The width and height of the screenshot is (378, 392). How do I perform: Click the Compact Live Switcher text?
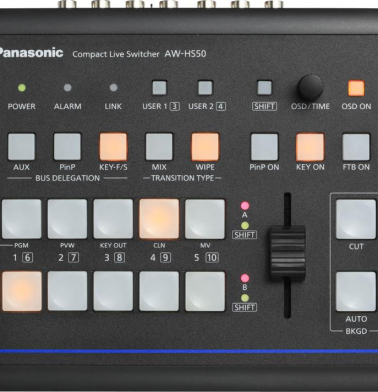[x=116, y=54]
